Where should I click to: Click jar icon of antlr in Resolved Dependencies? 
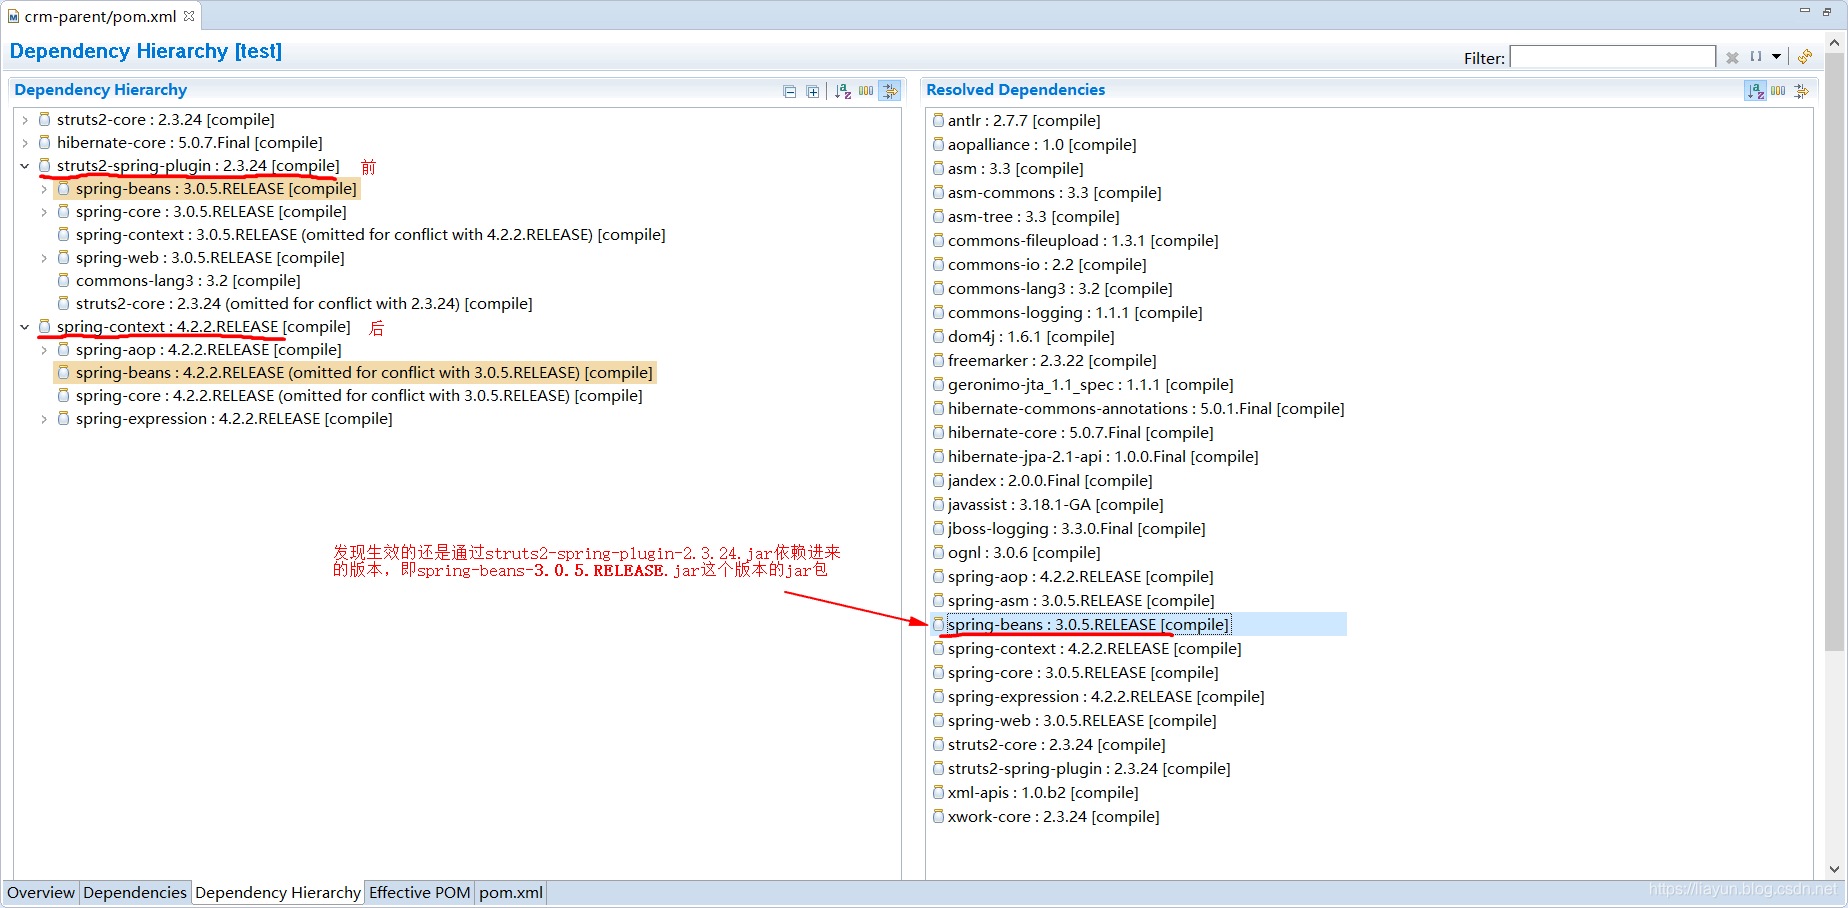938,120
